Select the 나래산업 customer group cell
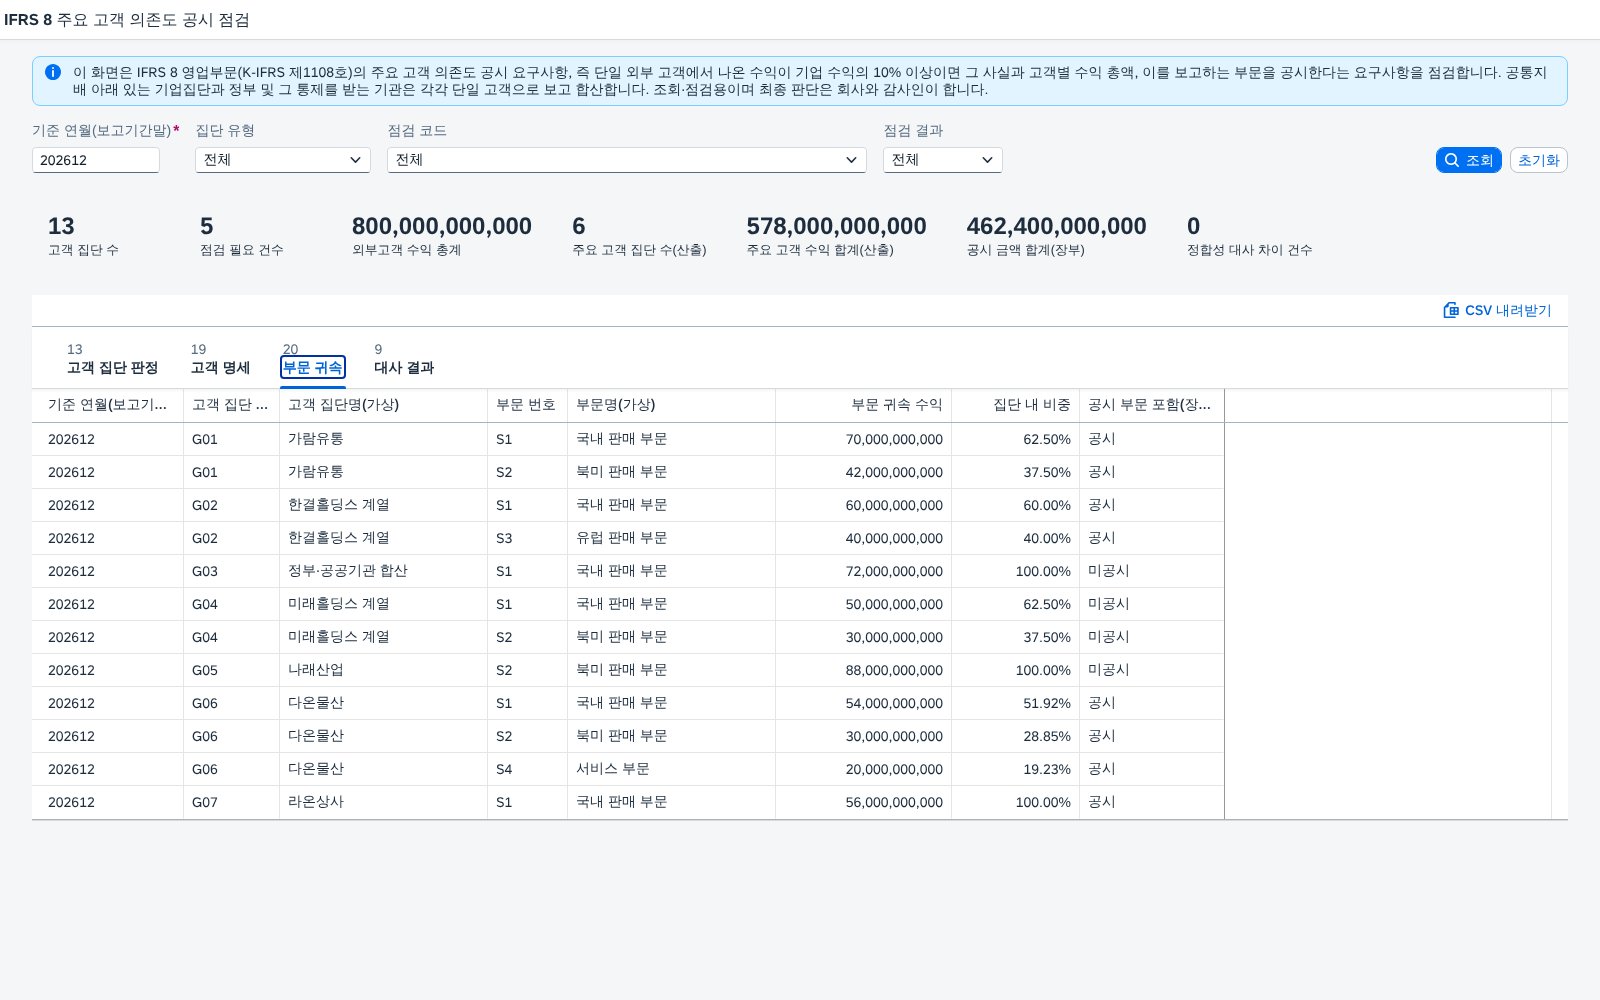 coord(384,670)
